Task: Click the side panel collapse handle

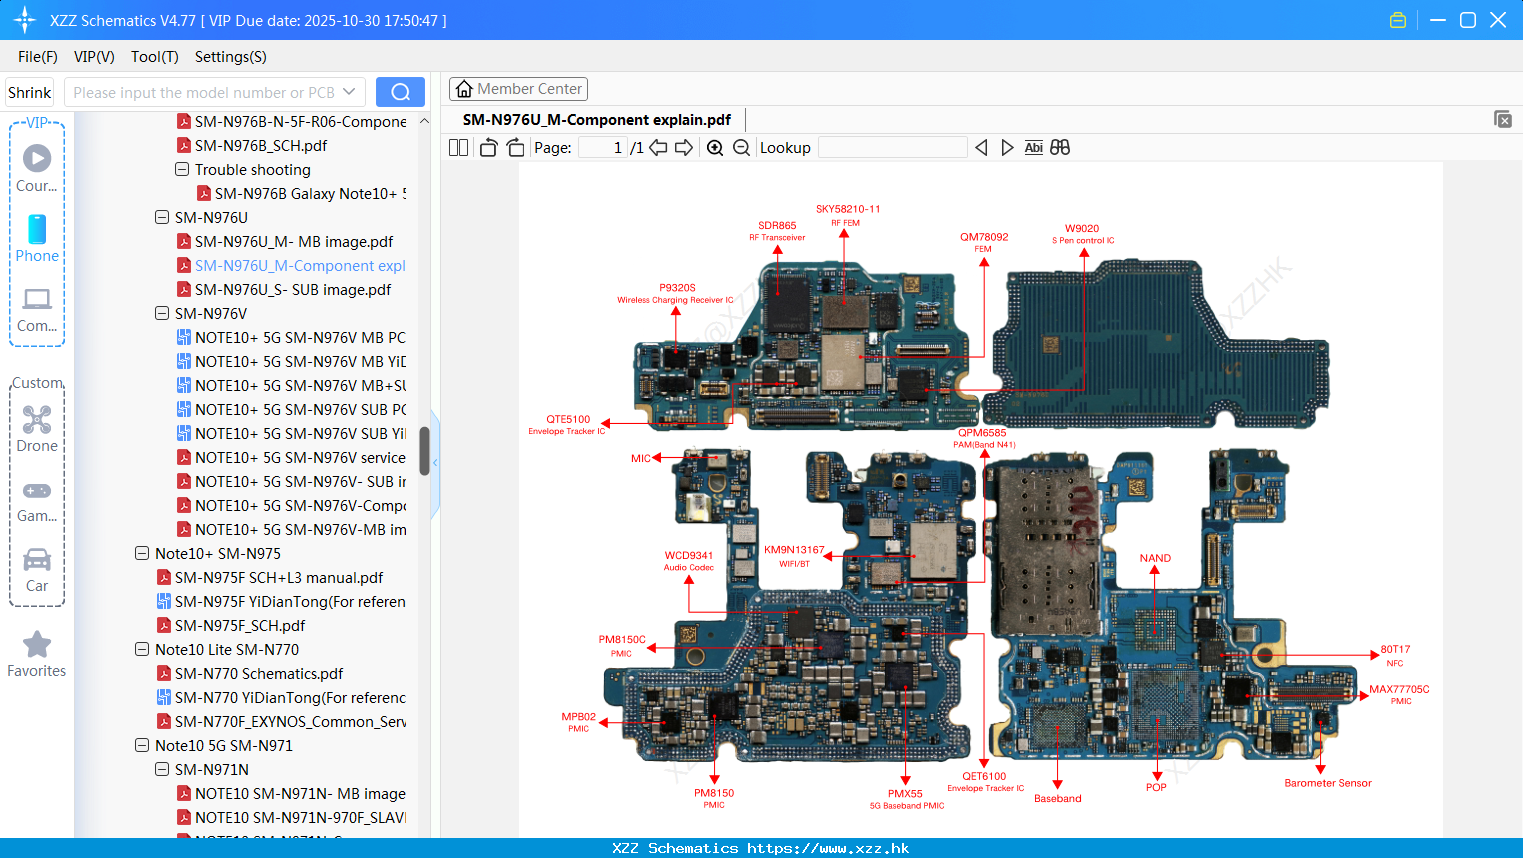Action: (x=435, y=463)
